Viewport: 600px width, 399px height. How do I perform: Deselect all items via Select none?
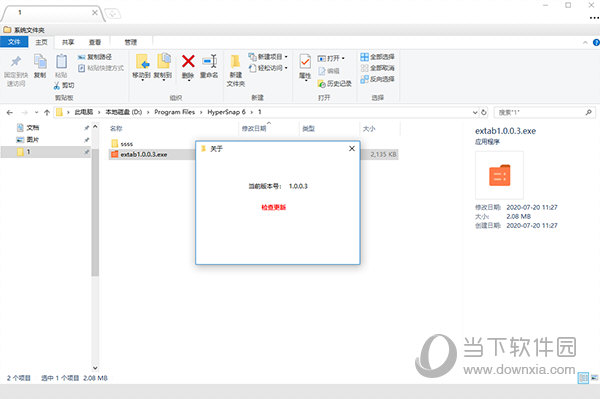377,68
